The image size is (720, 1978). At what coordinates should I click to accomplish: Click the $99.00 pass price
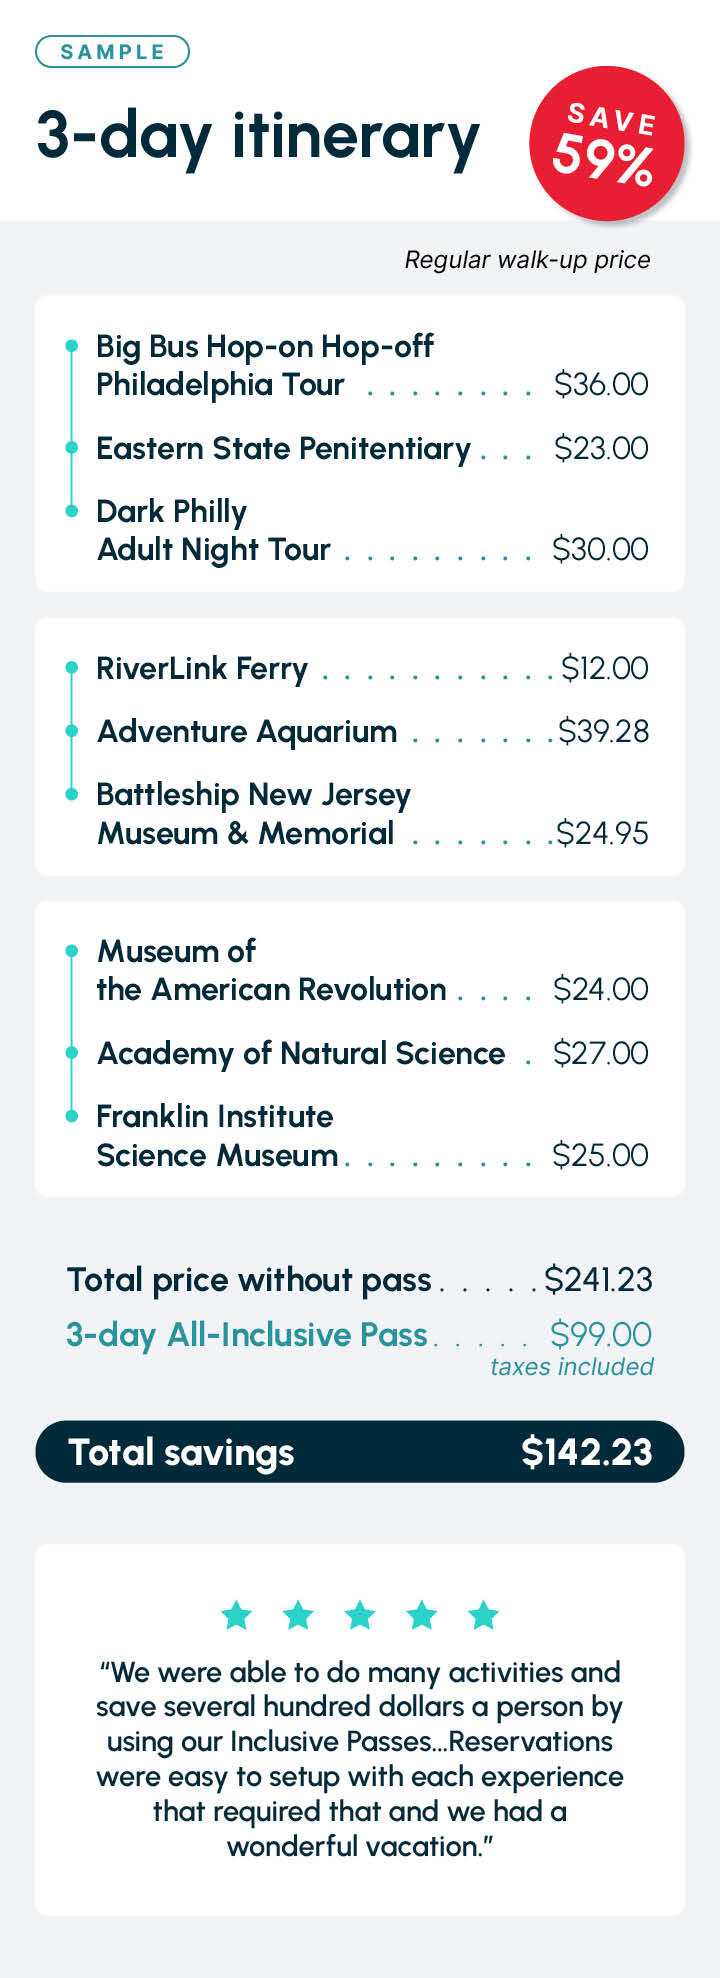point(601,1334)
